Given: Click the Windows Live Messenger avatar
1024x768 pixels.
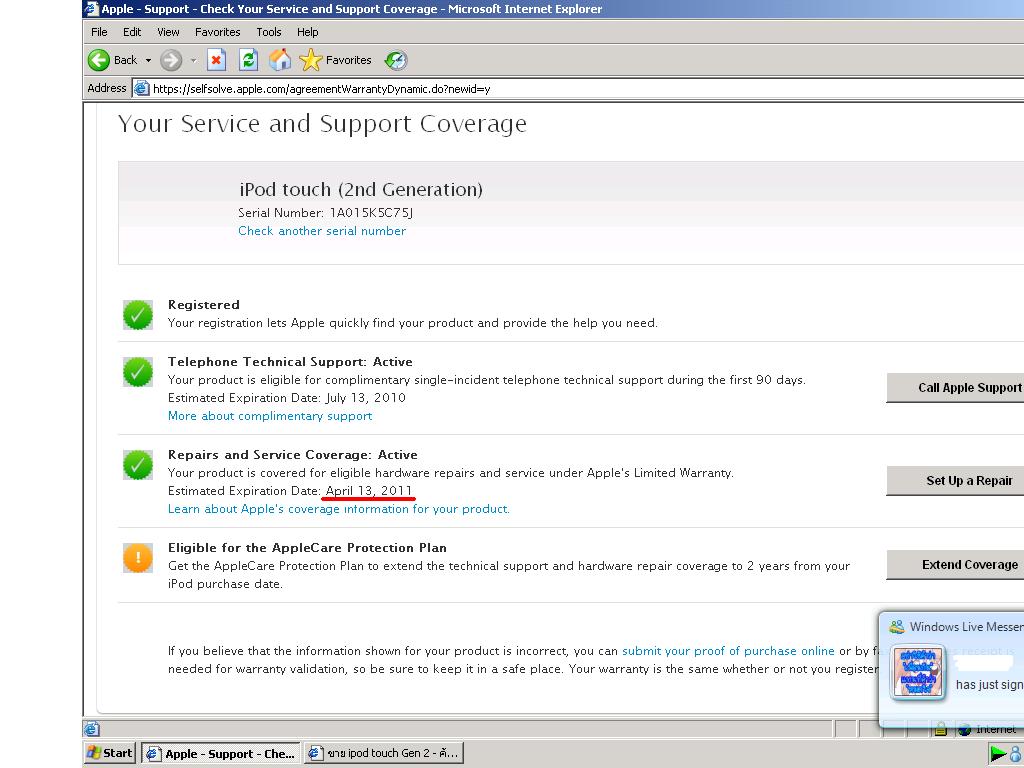Looking at the screenshot, I should click(x=918, y=670).
